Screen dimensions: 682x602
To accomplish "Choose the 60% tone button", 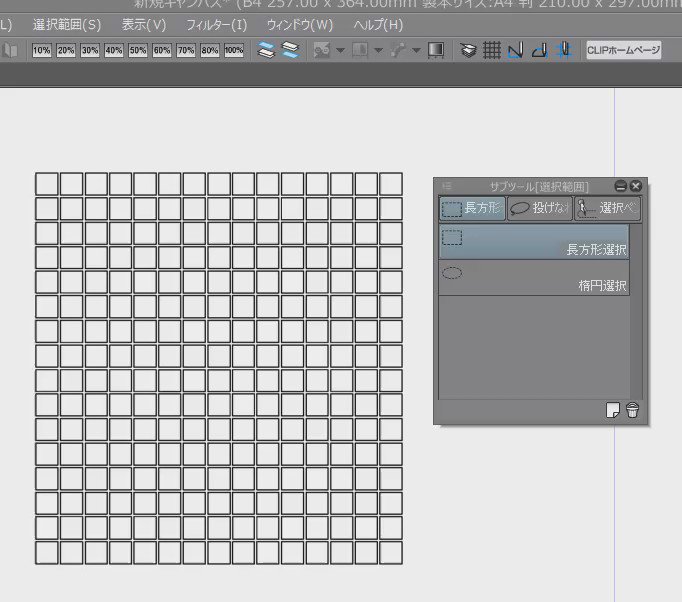I will point(161,50).
